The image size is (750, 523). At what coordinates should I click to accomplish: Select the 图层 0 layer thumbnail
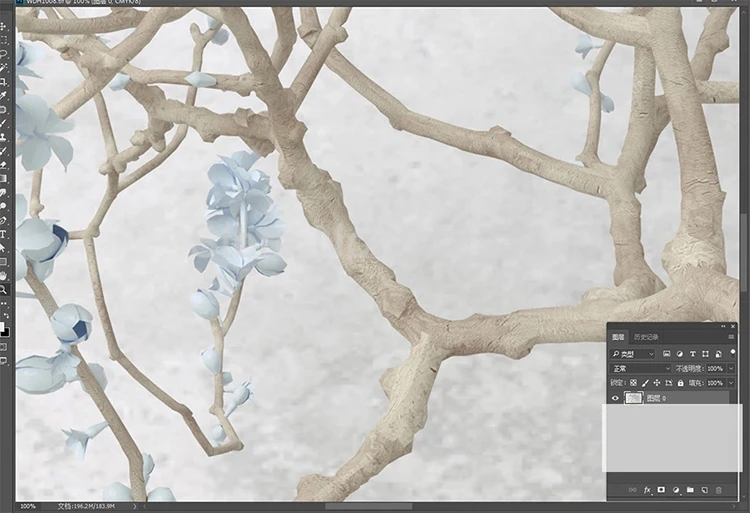pyautogui.click(x=634, y=398)
